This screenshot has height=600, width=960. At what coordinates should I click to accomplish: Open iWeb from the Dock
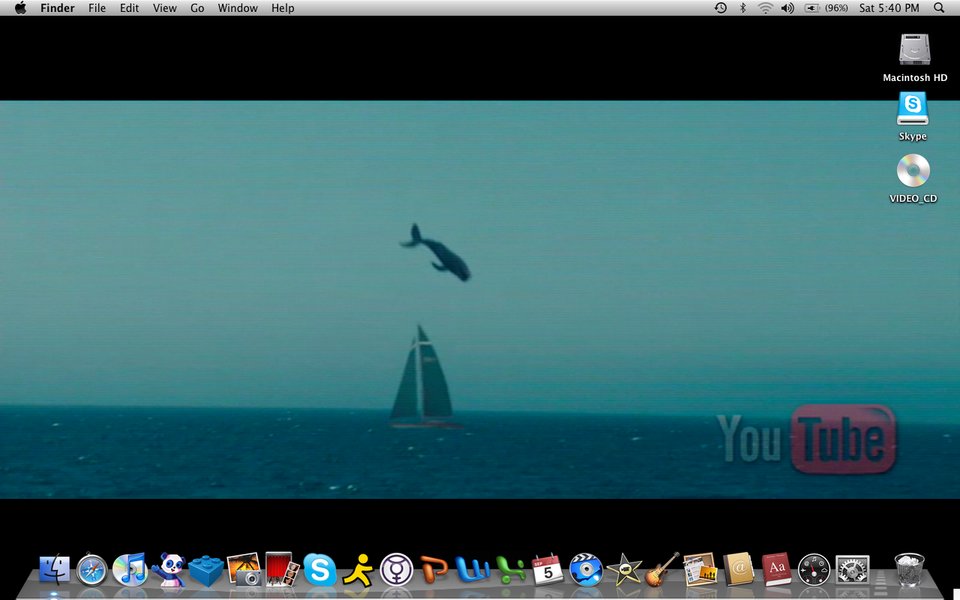tap(700, 569)
